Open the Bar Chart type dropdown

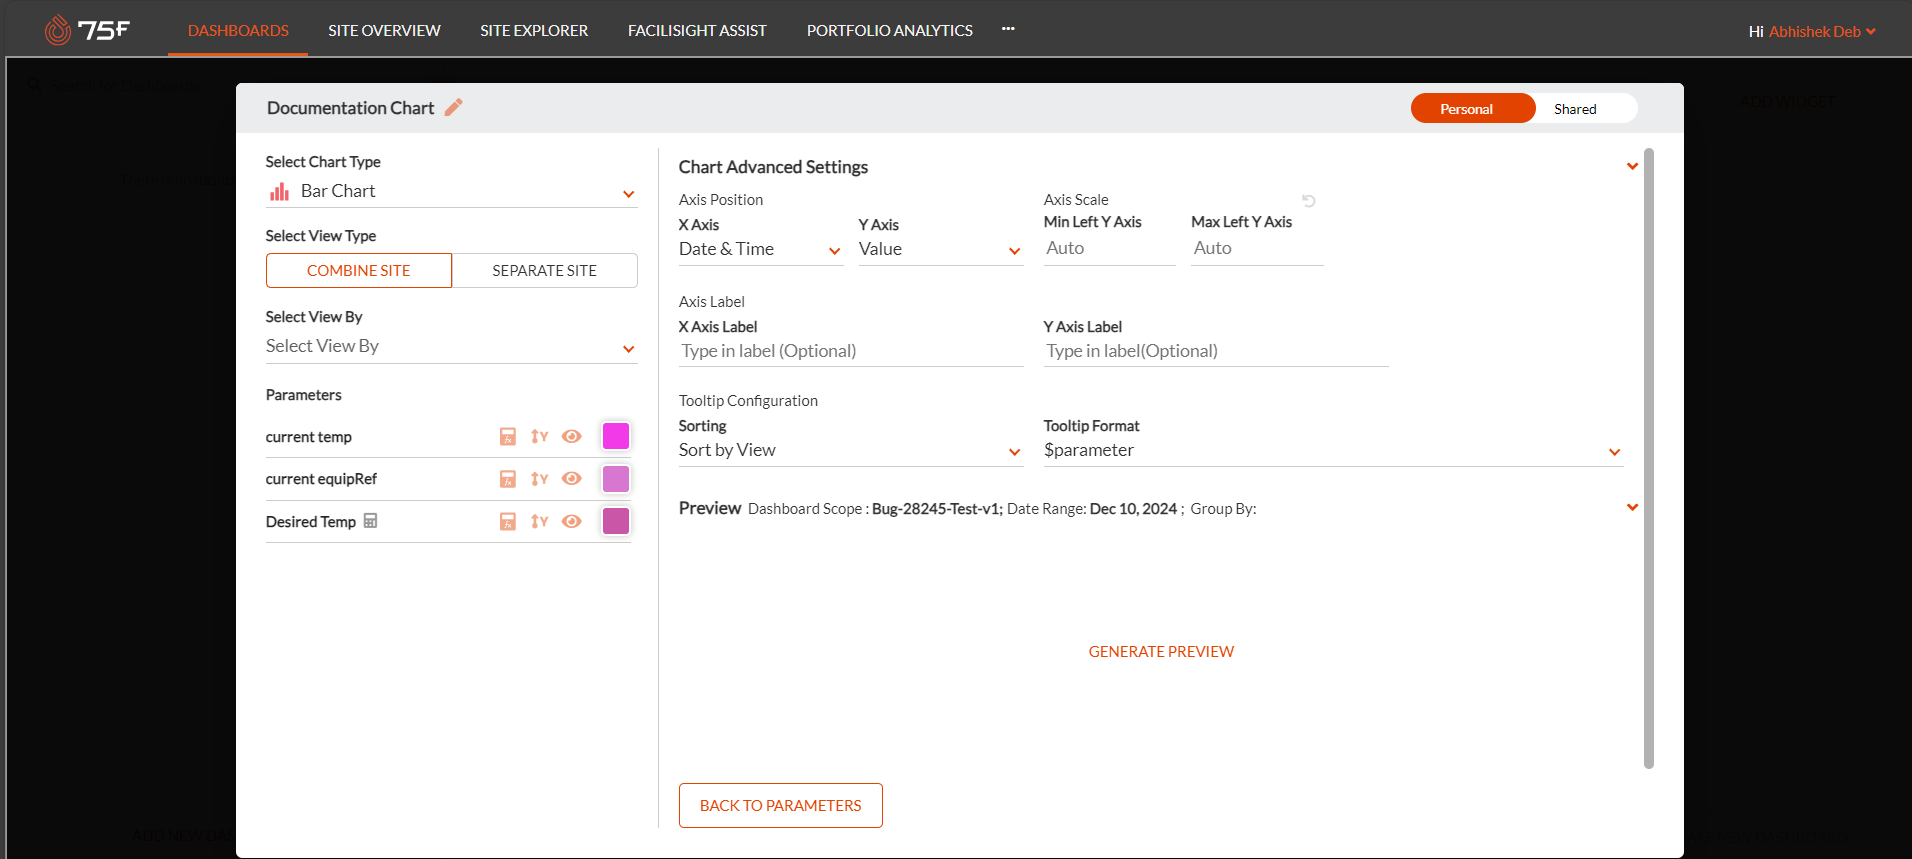click(x=451, y=191)
